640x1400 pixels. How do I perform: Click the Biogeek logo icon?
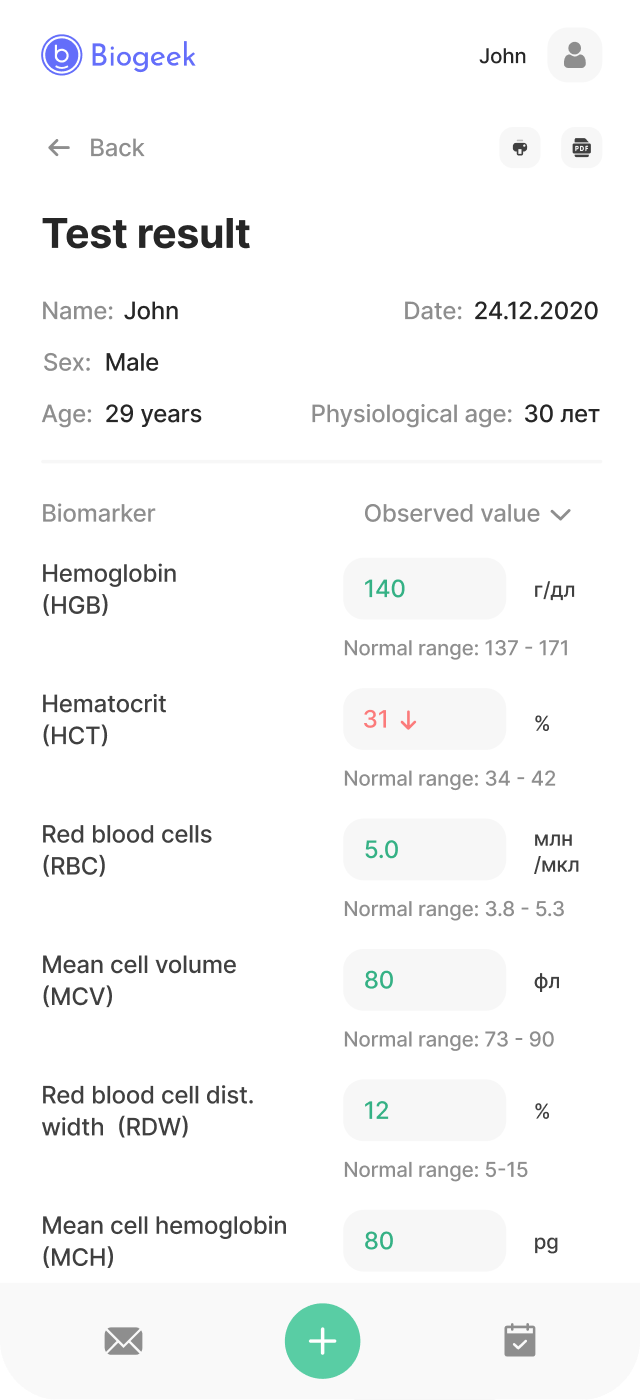60,56
